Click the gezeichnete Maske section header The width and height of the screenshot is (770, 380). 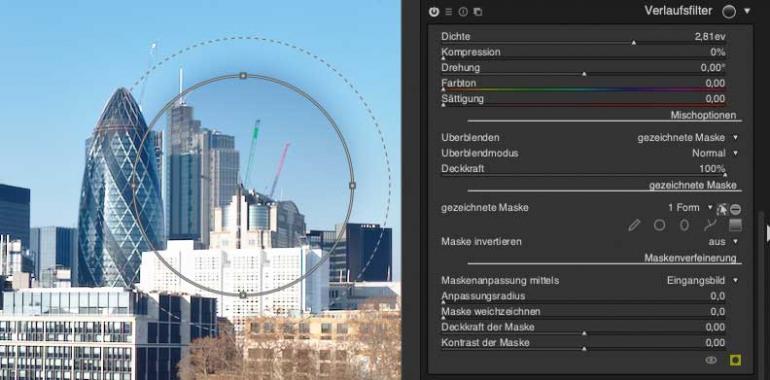(692, 185)
